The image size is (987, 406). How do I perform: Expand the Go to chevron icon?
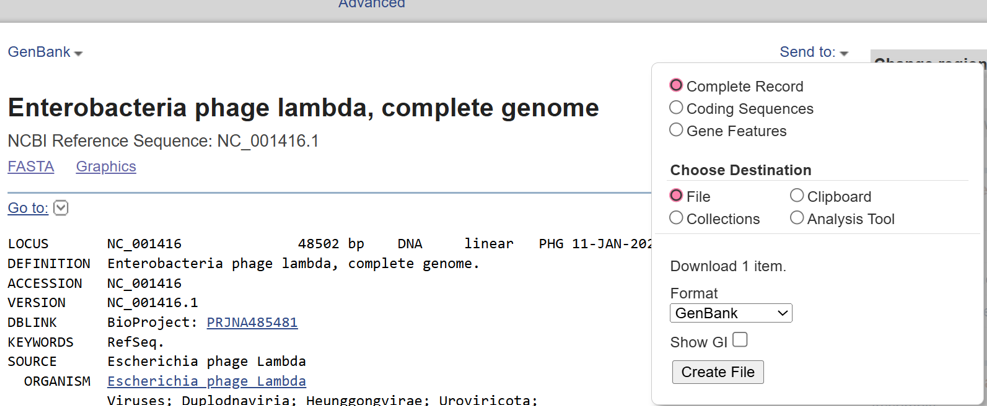tap(61, 208)
